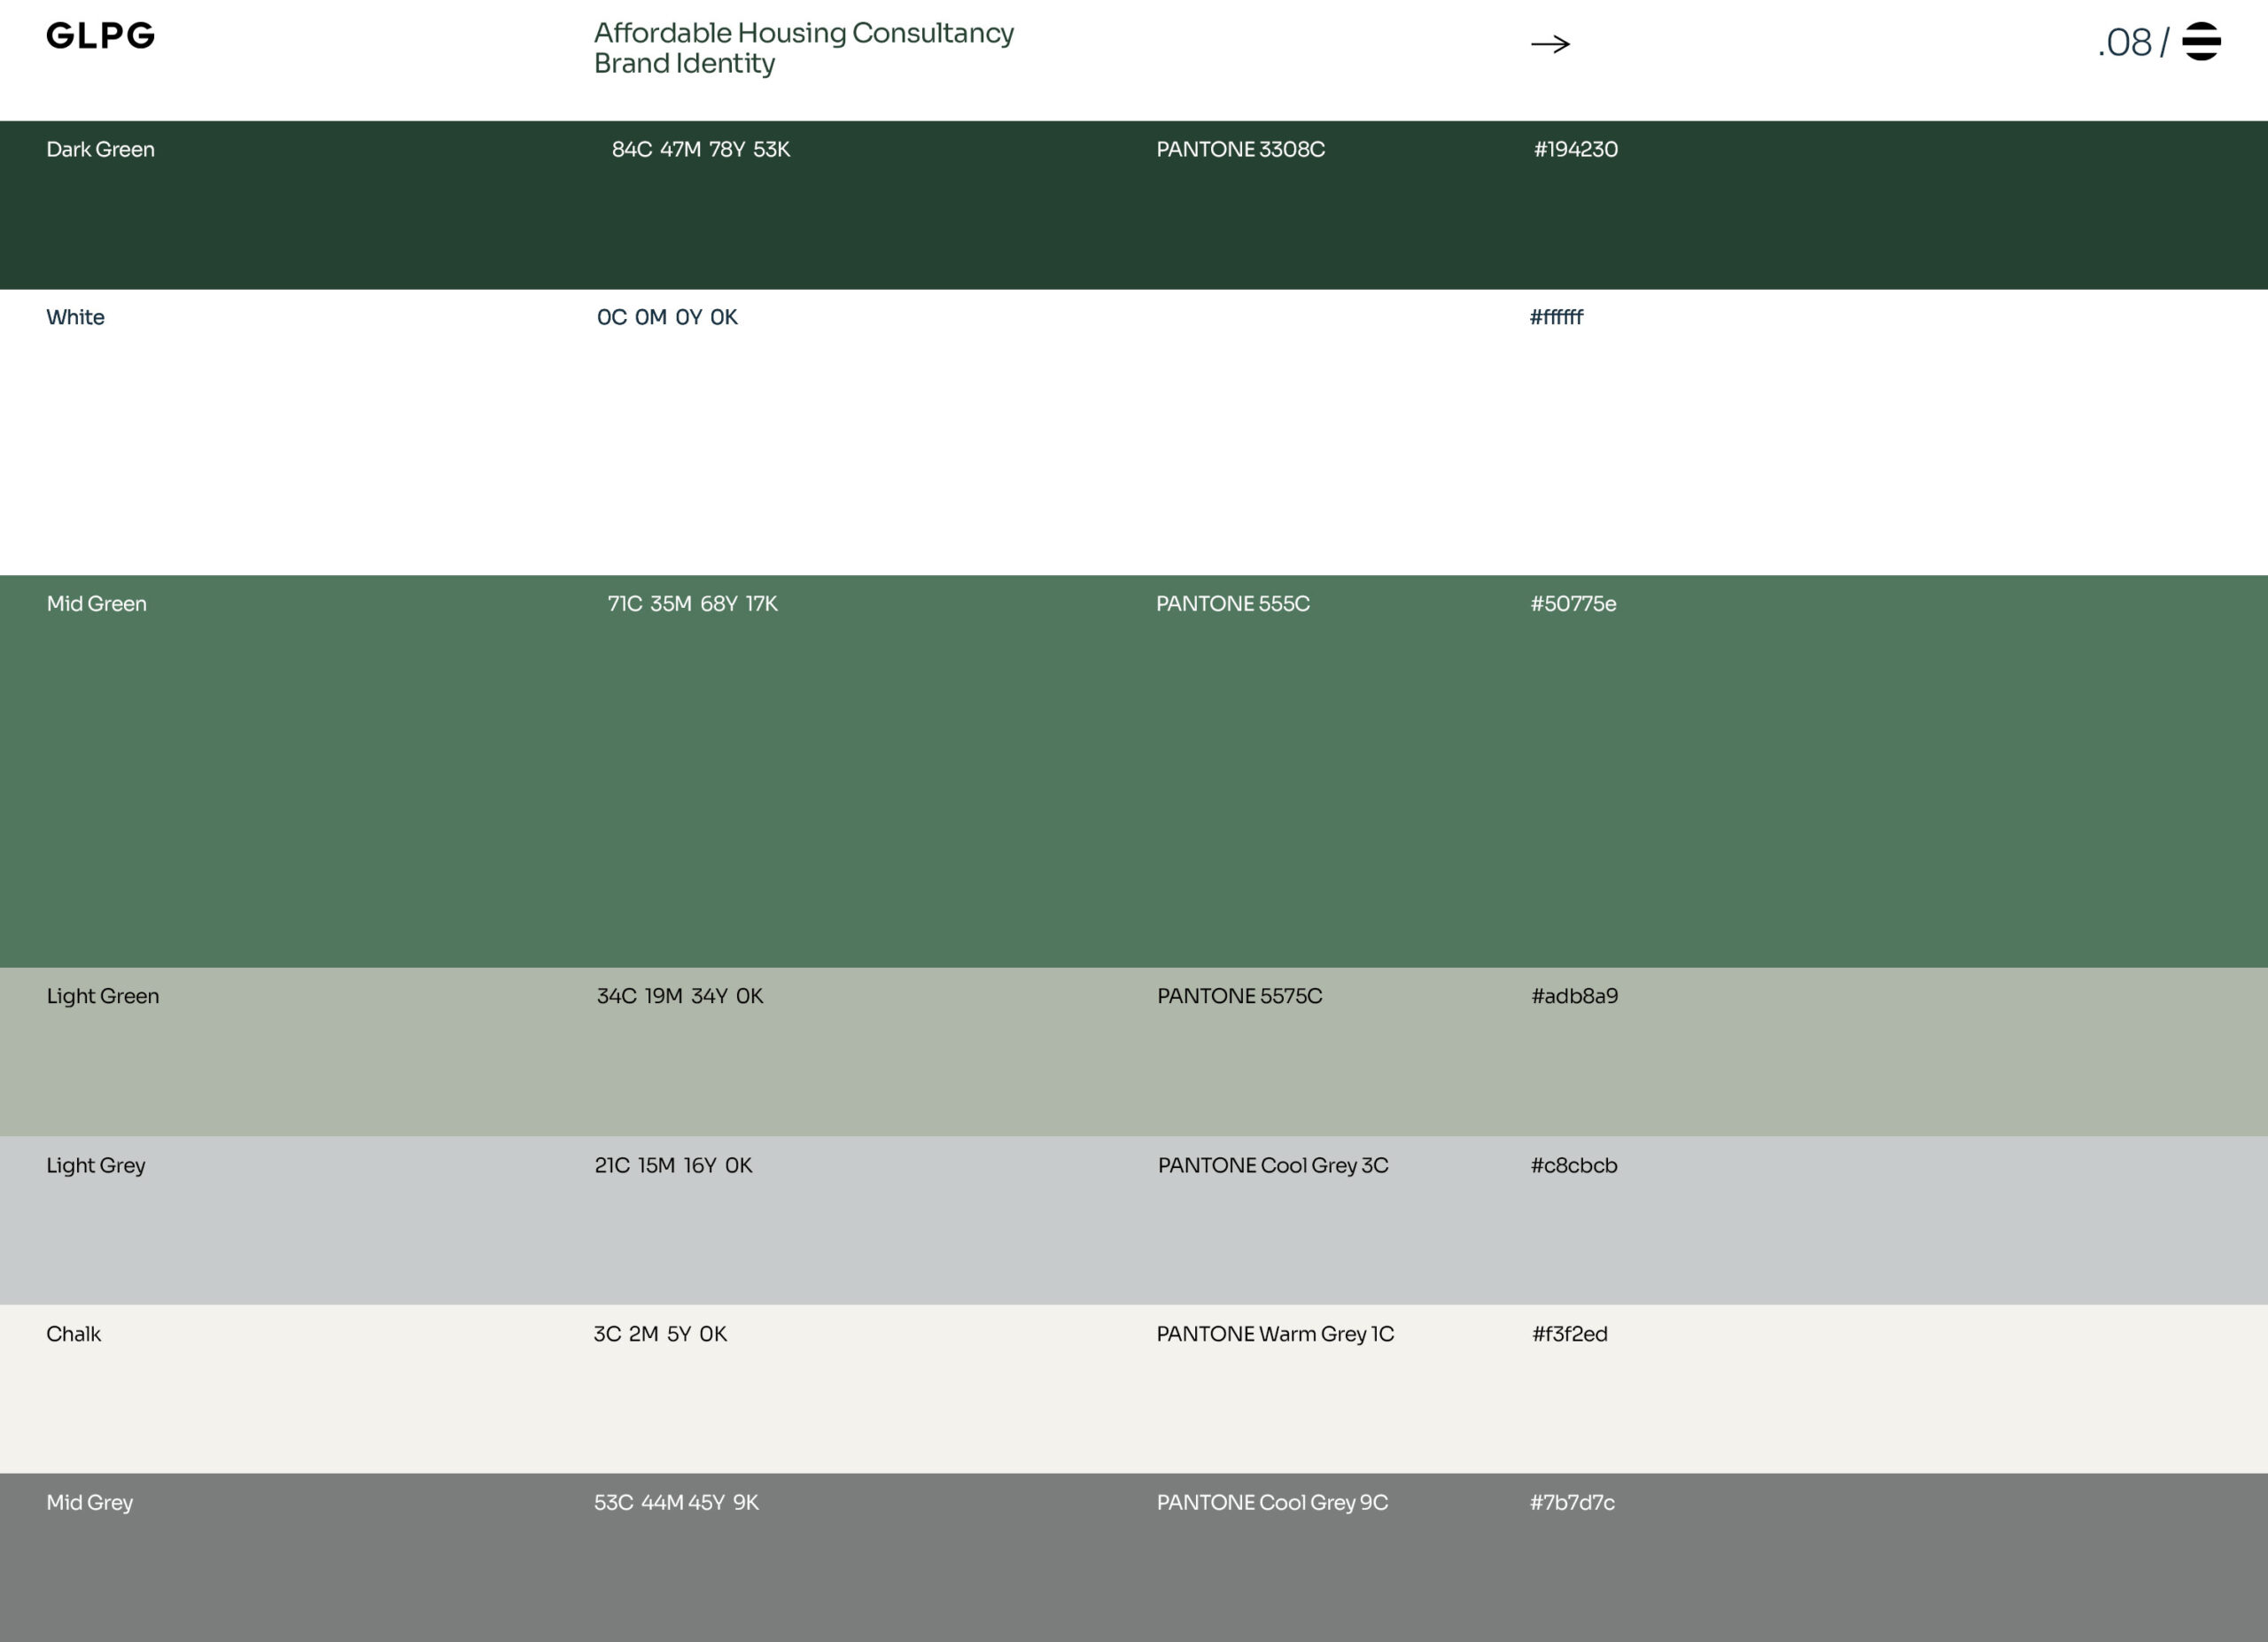Click the PANTONE 3308C text
The height and width of the screenshot is (1642, 2268).
[x=1240, y=150]
